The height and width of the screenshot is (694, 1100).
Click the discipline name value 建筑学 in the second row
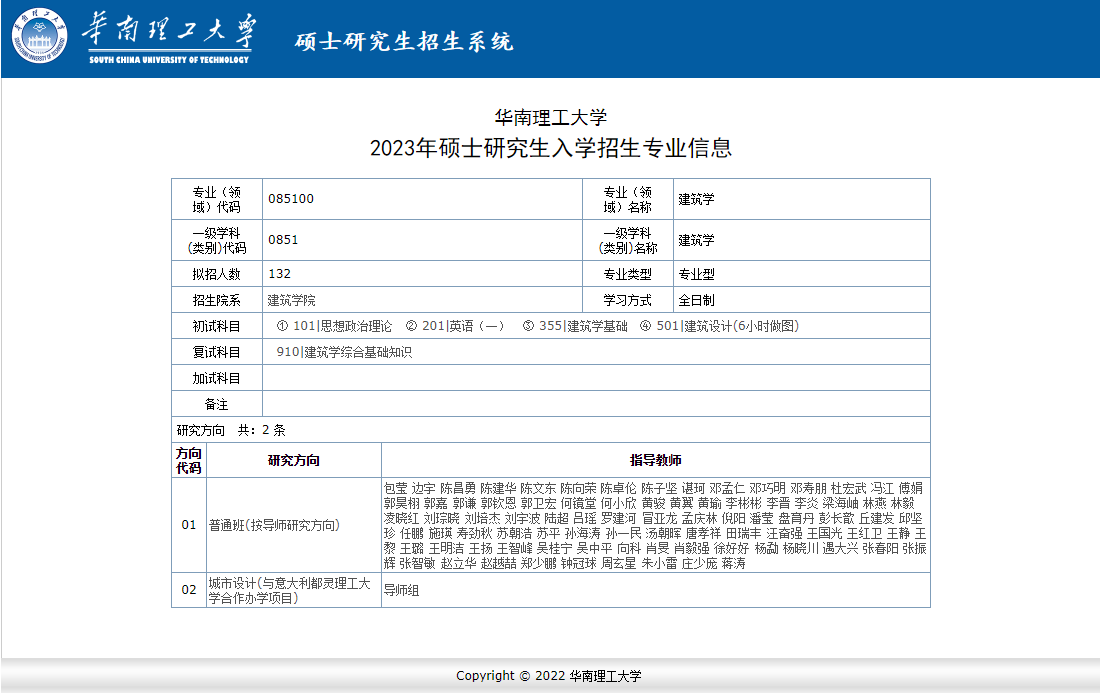tap(696, 240)
